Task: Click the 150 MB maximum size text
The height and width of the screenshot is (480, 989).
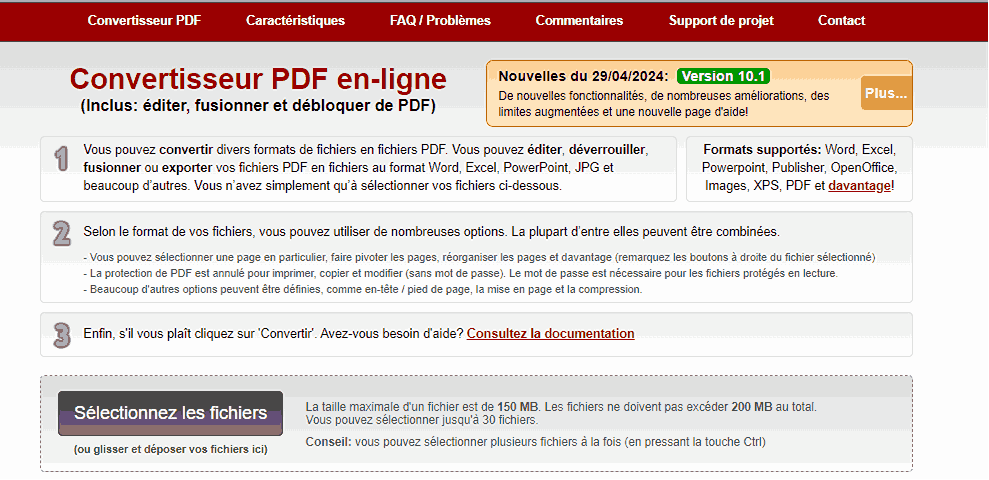Action: point(517,407)
